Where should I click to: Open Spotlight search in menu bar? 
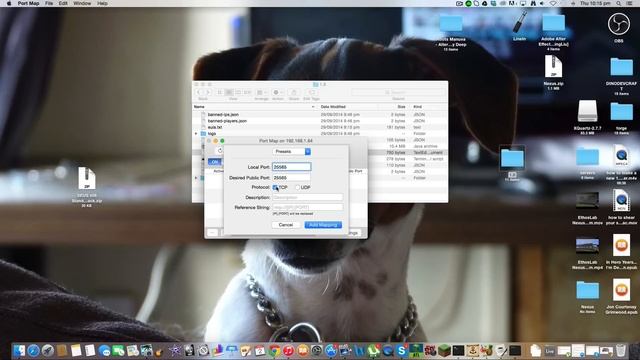click(x=619, y=3)
